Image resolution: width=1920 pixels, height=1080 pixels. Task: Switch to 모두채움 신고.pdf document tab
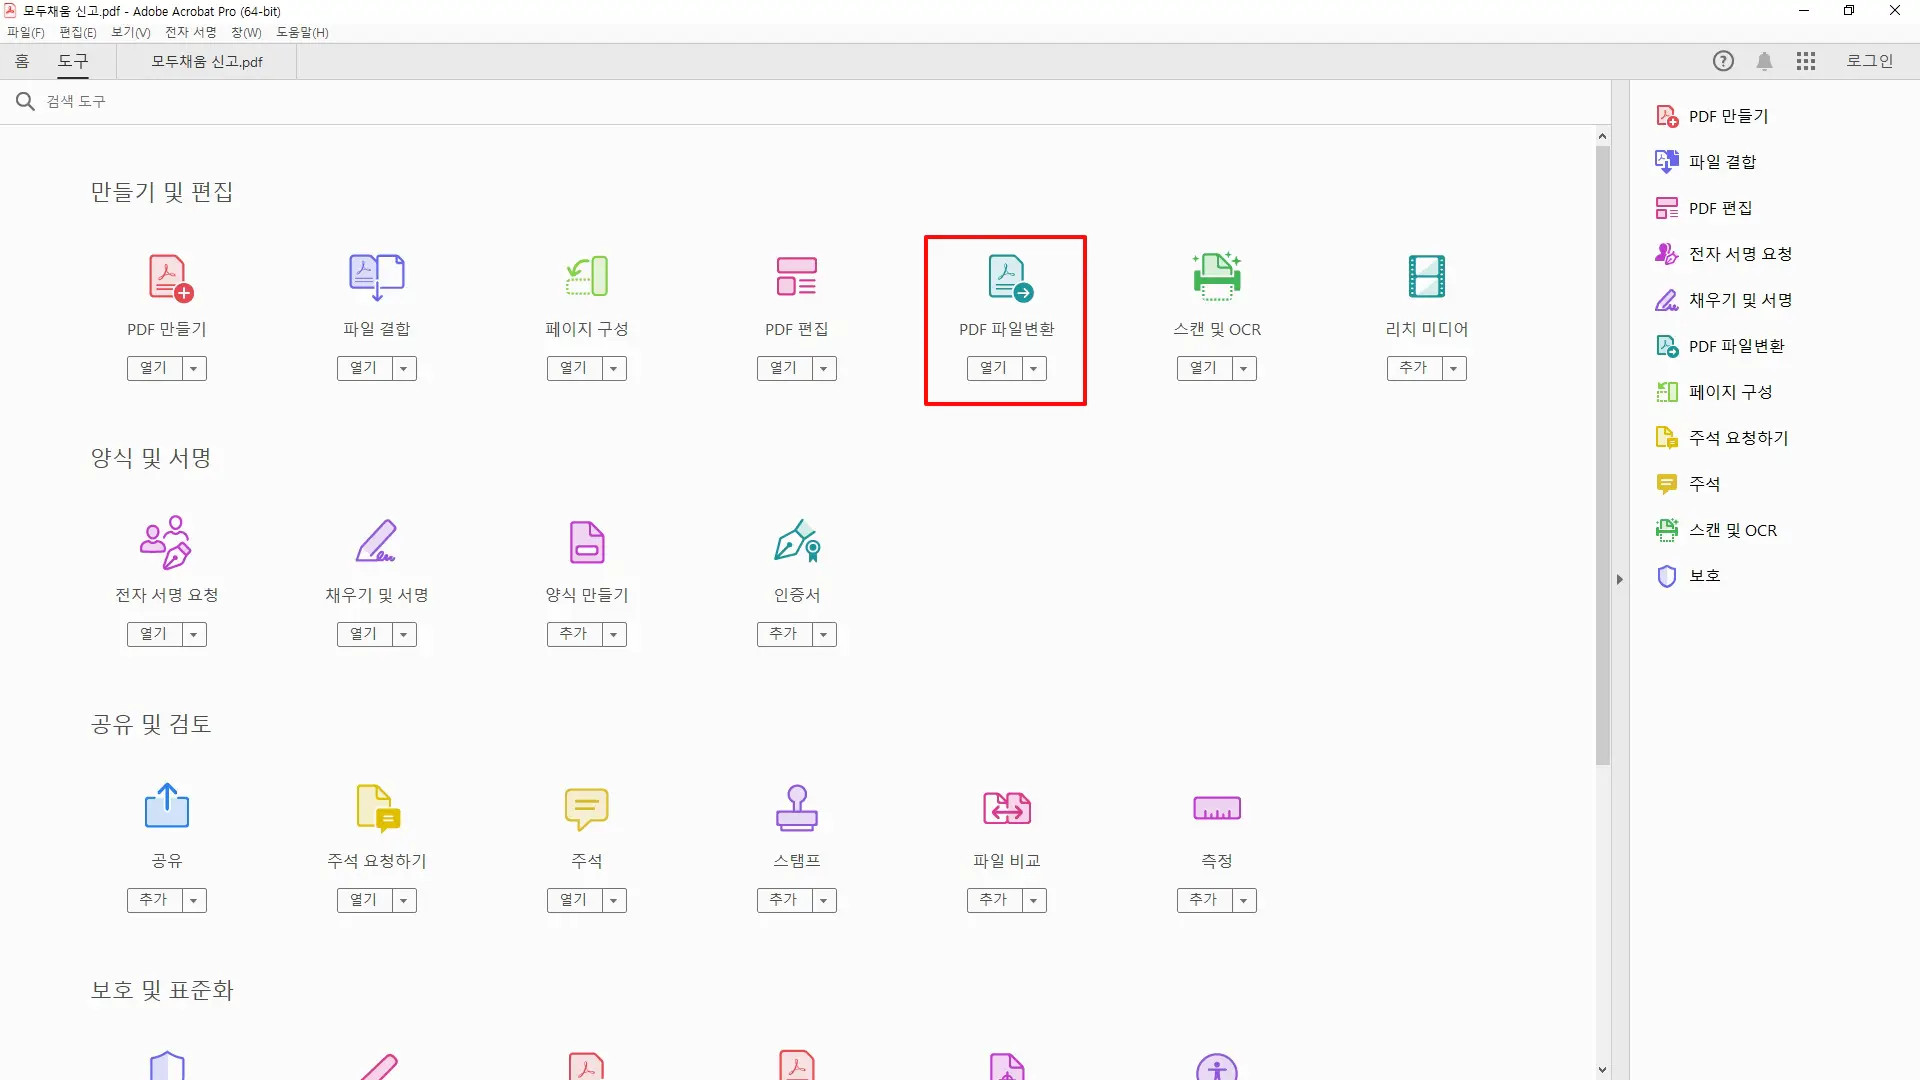[x=207, y=62]
